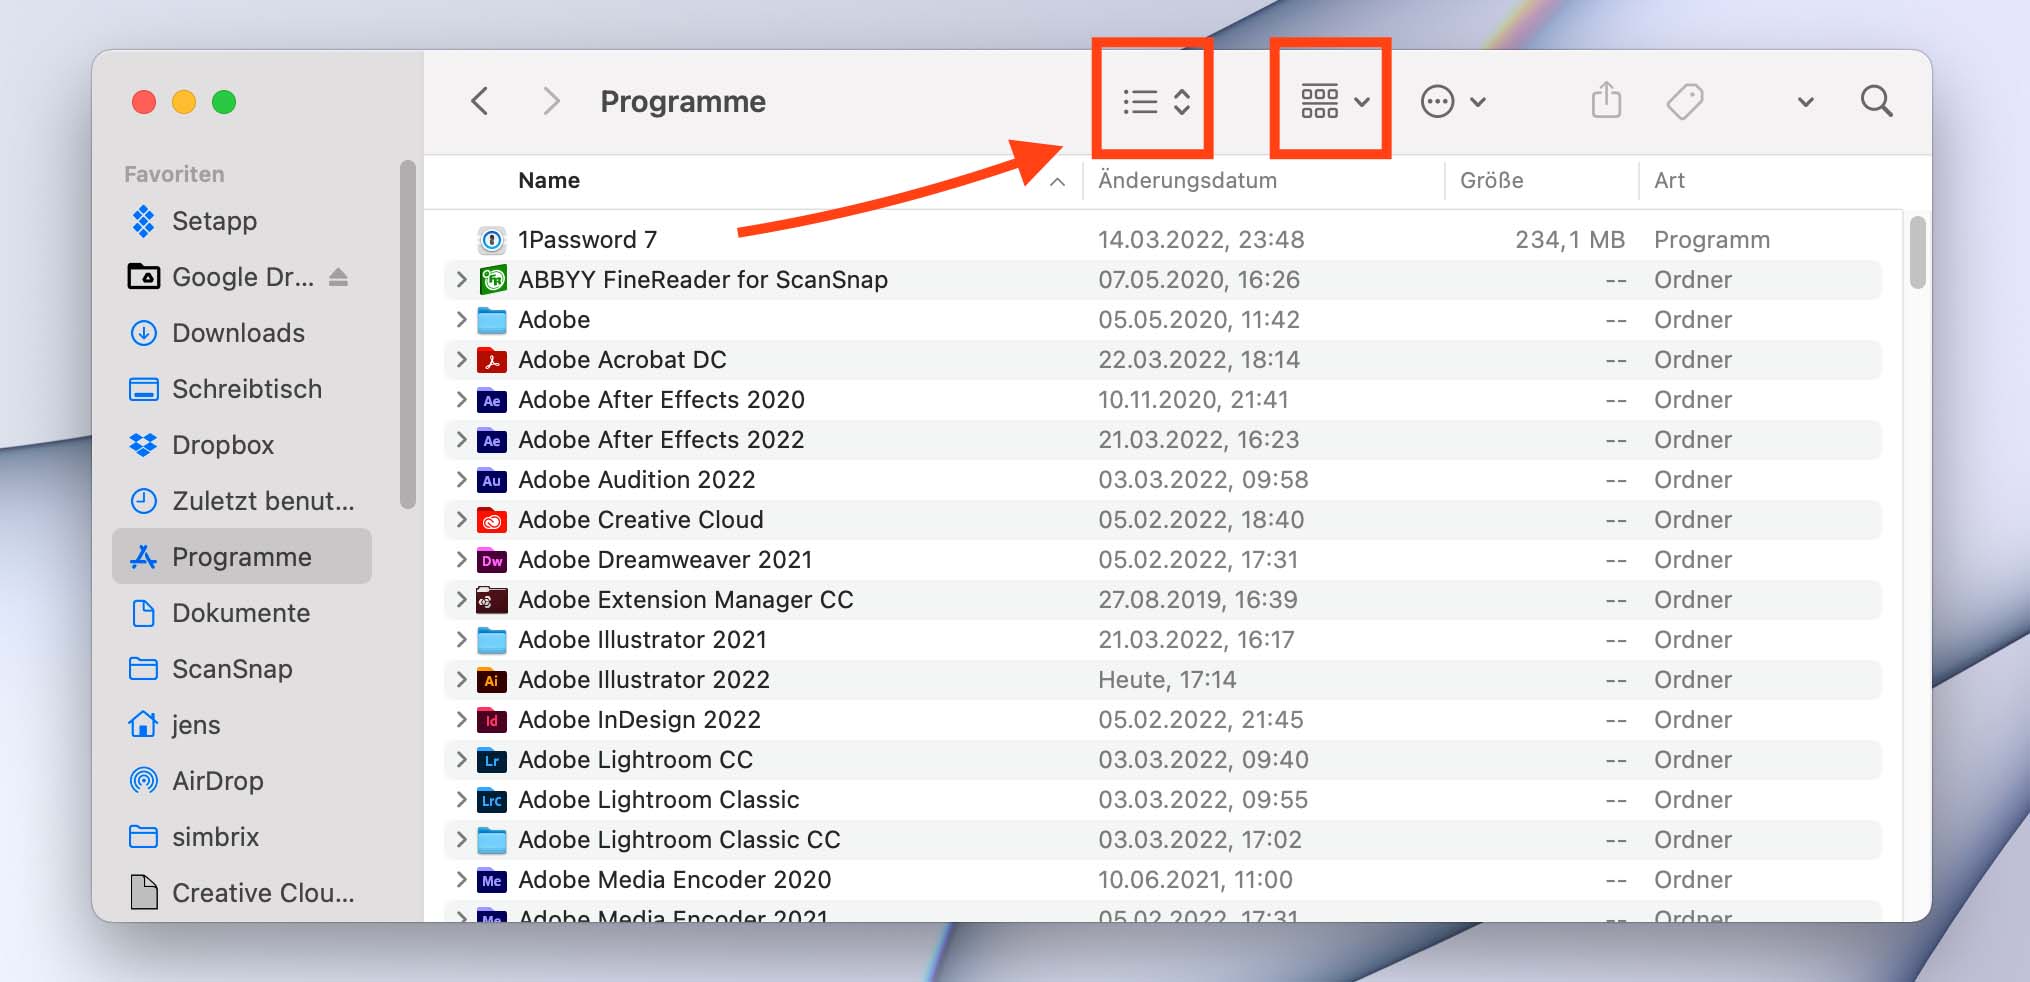Open Downloads in the sidebar
The image size is (2030, 982).
click(241, 333)
